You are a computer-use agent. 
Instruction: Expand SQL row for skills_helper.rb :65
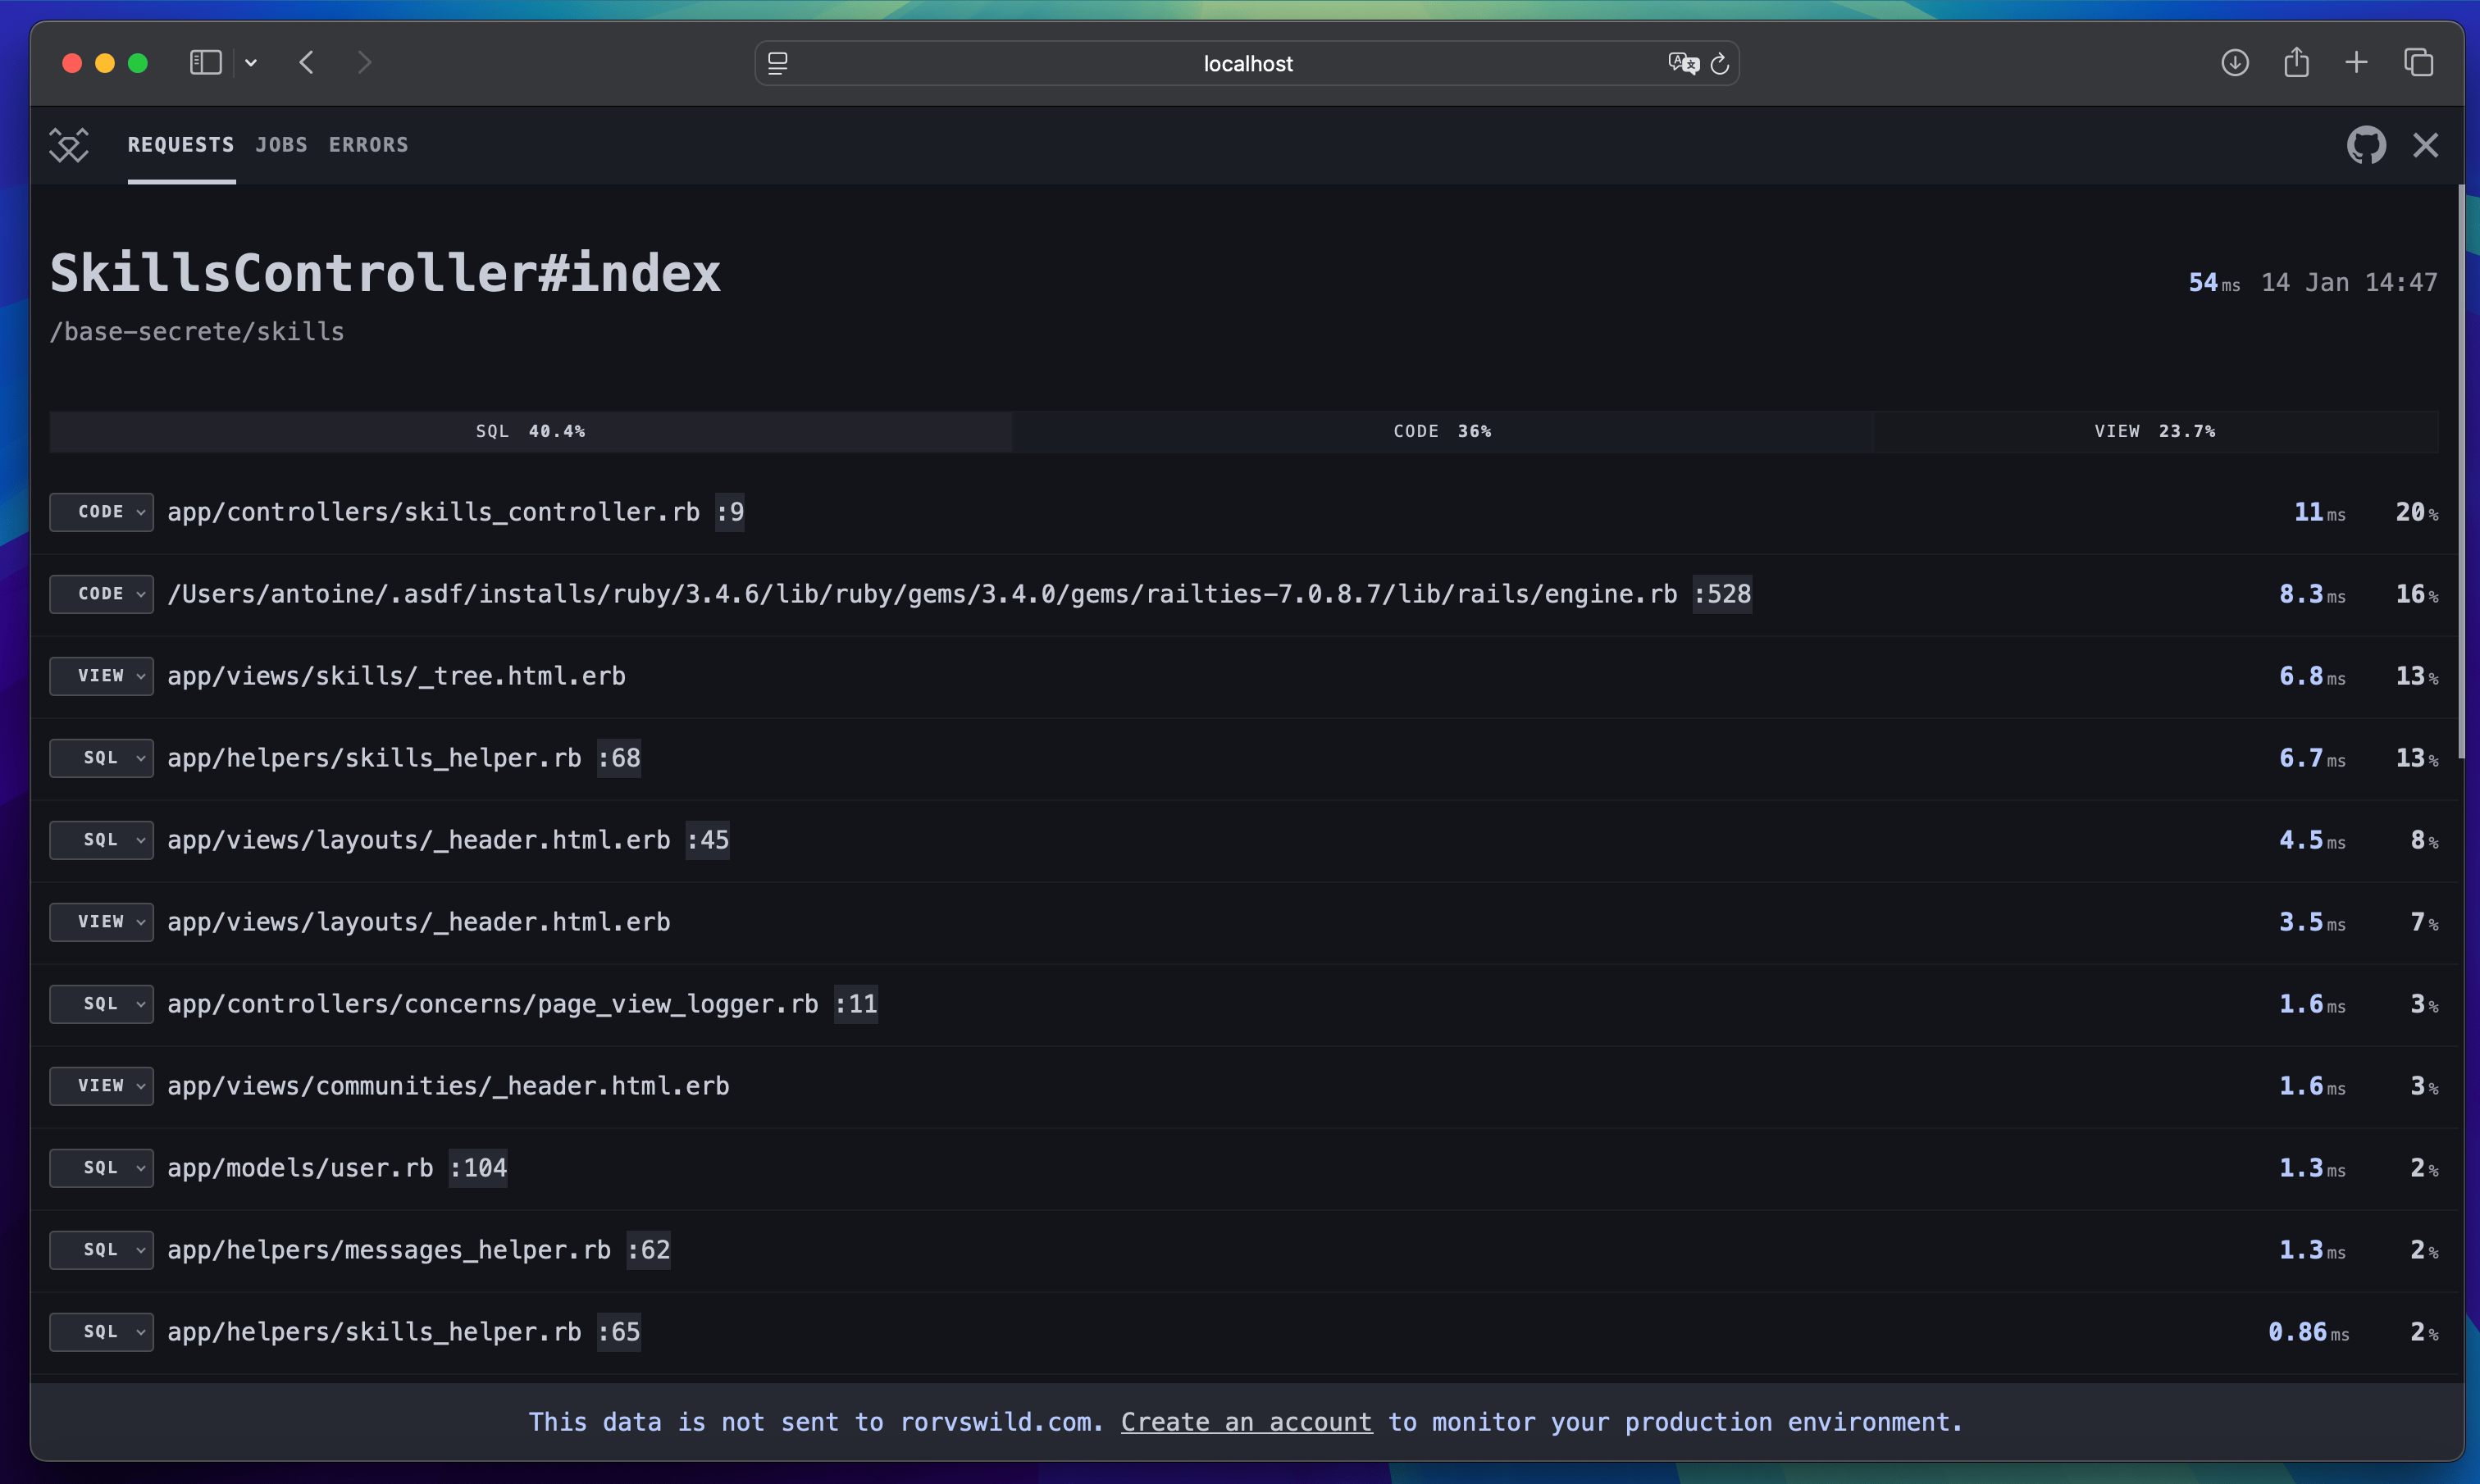coord(101,1332)
